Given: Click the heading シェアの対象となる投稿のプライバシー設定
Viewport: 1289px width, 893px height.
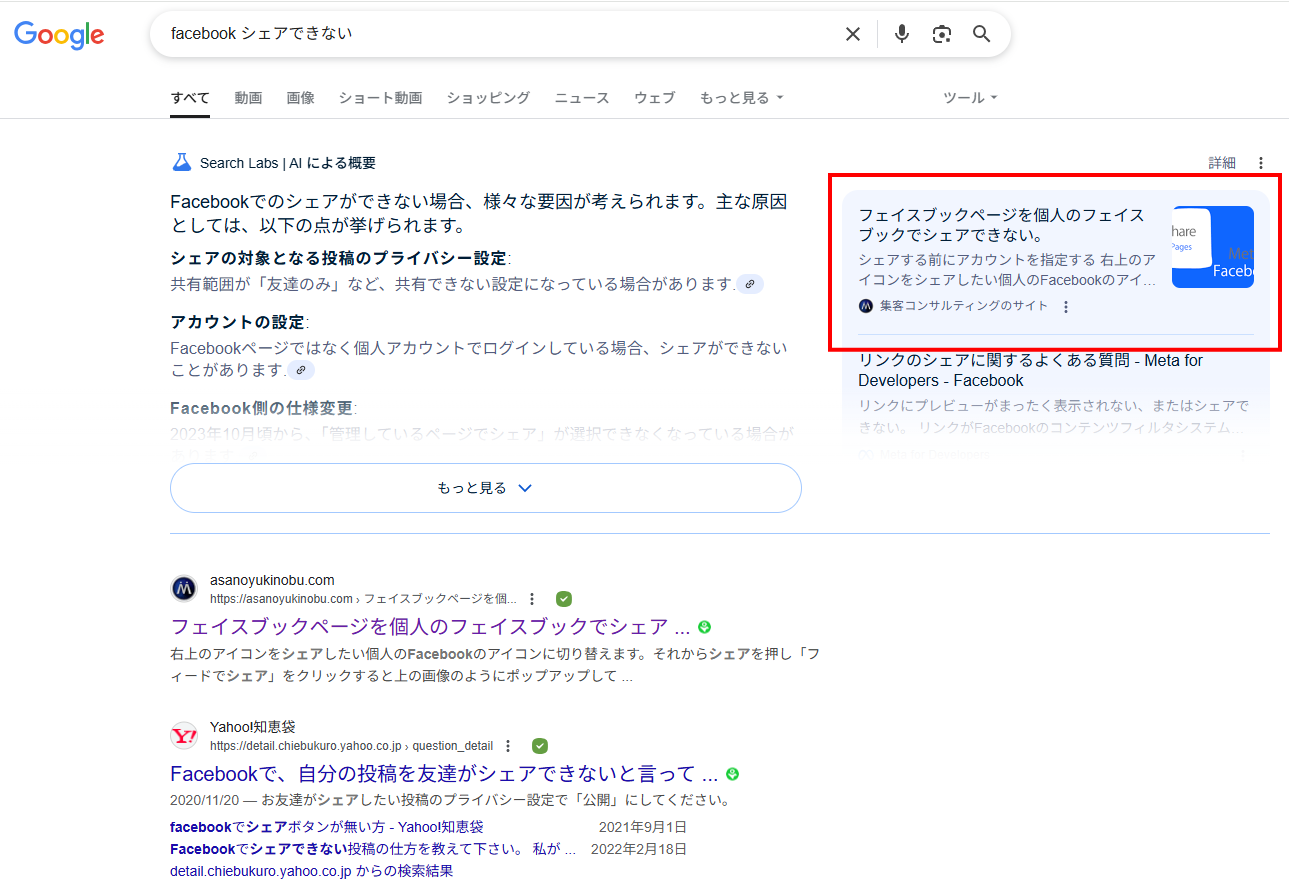Looking at the screenshot, I should pos(339,258).
